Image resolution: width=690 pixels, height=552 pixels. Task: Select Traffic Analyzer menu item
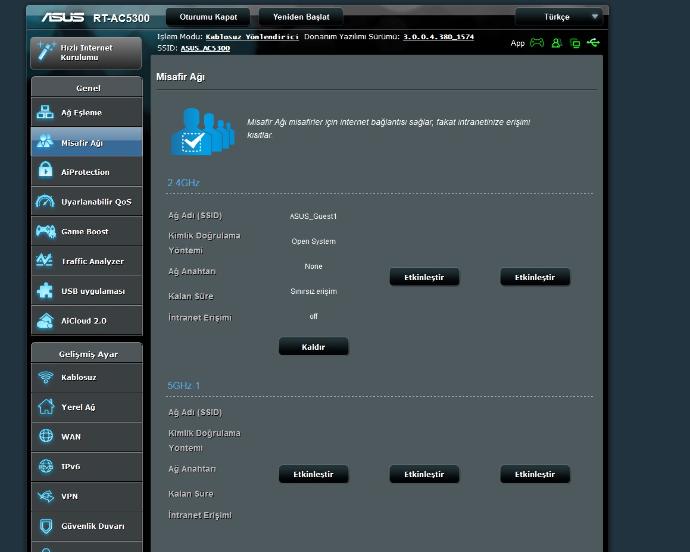pyautogui.click(x=87, y=261)
